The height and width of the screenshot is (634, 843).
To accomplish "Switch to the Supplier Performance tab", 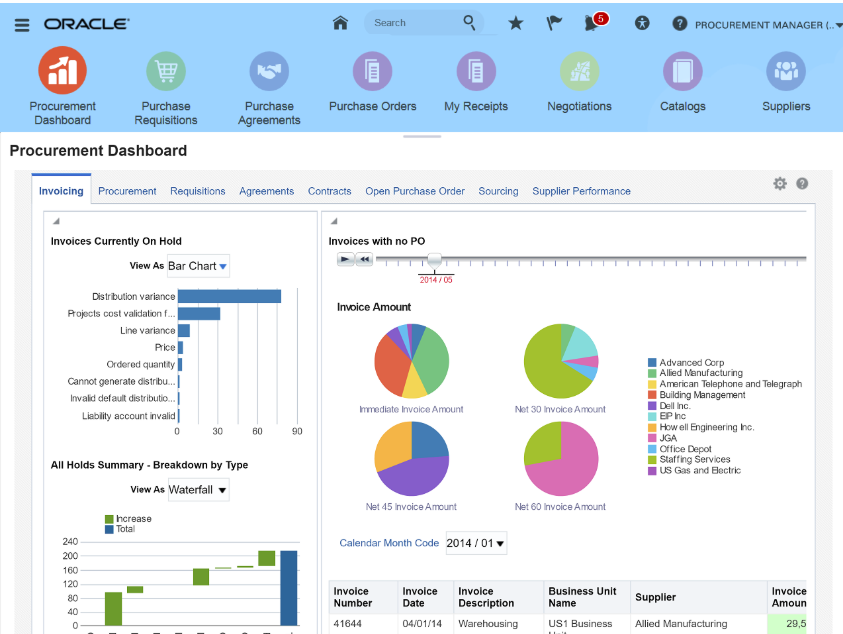I will (581, 191).
